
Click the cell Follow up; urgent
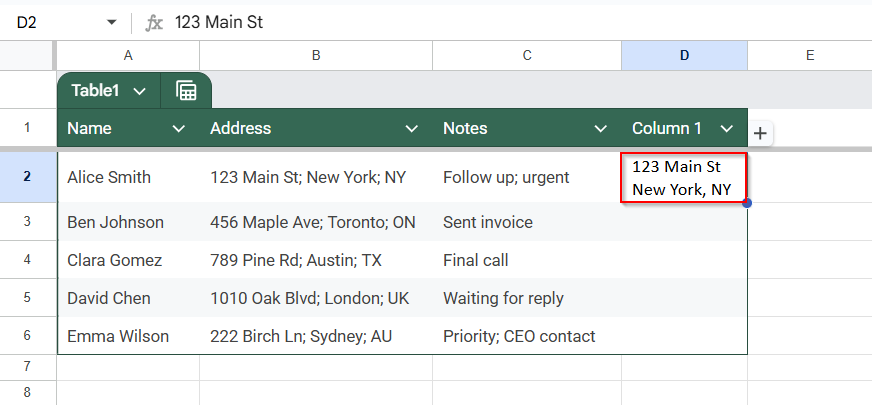point(527,177)
